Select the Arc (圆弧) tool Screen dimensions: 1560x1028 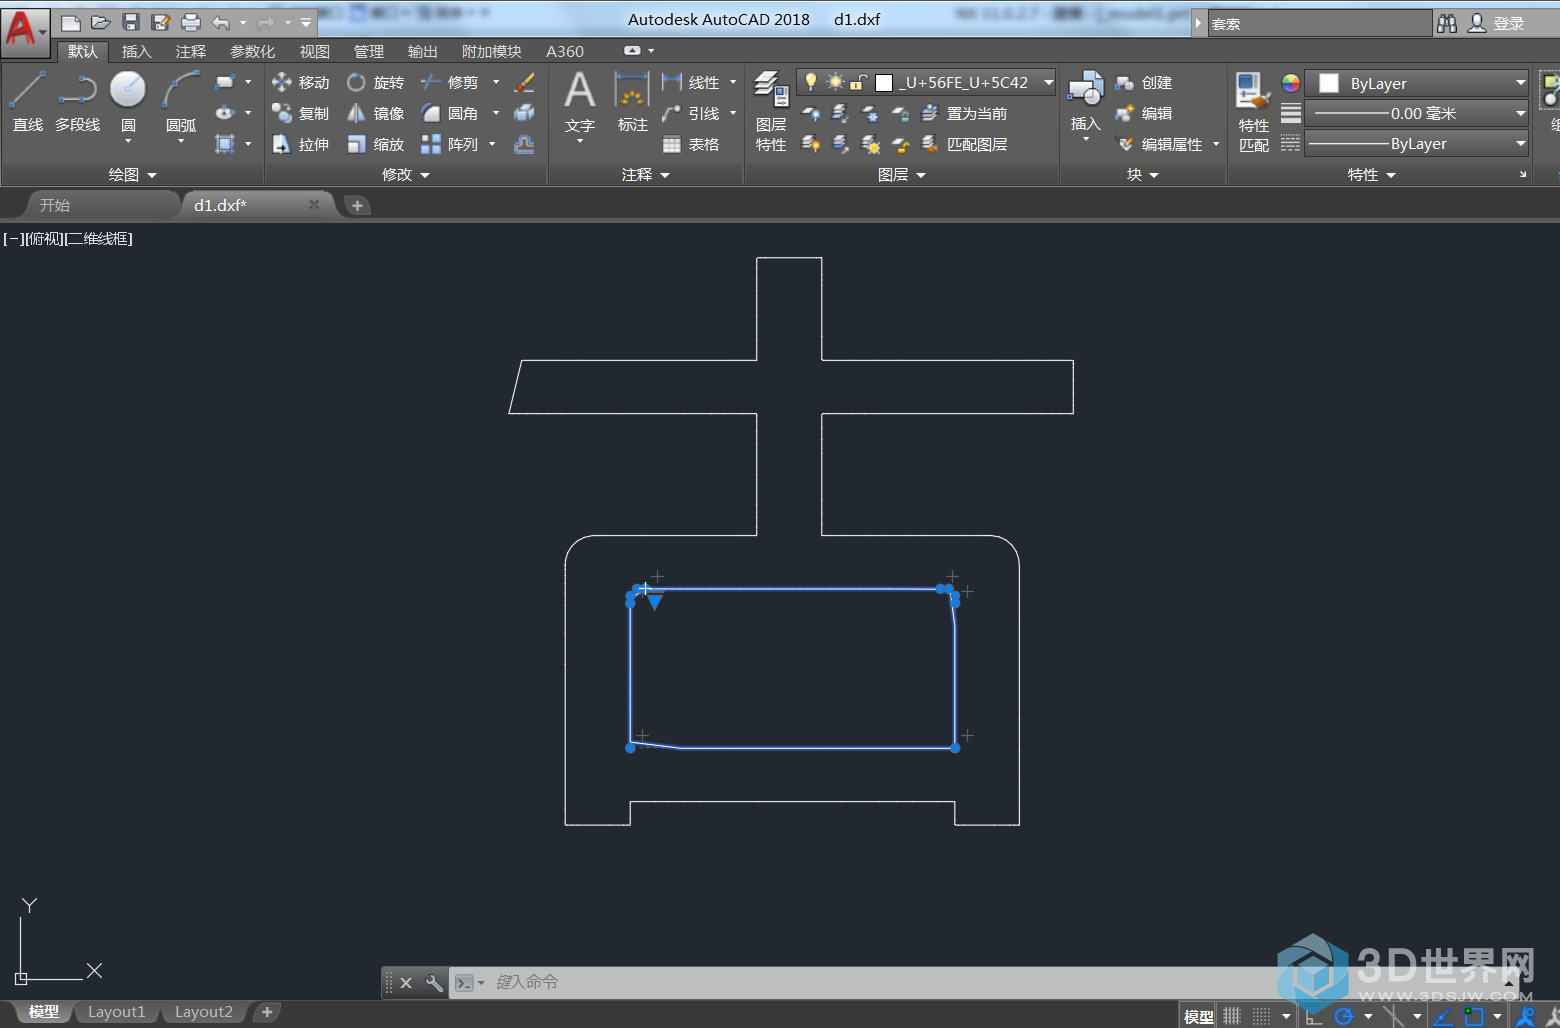[181, 100]
